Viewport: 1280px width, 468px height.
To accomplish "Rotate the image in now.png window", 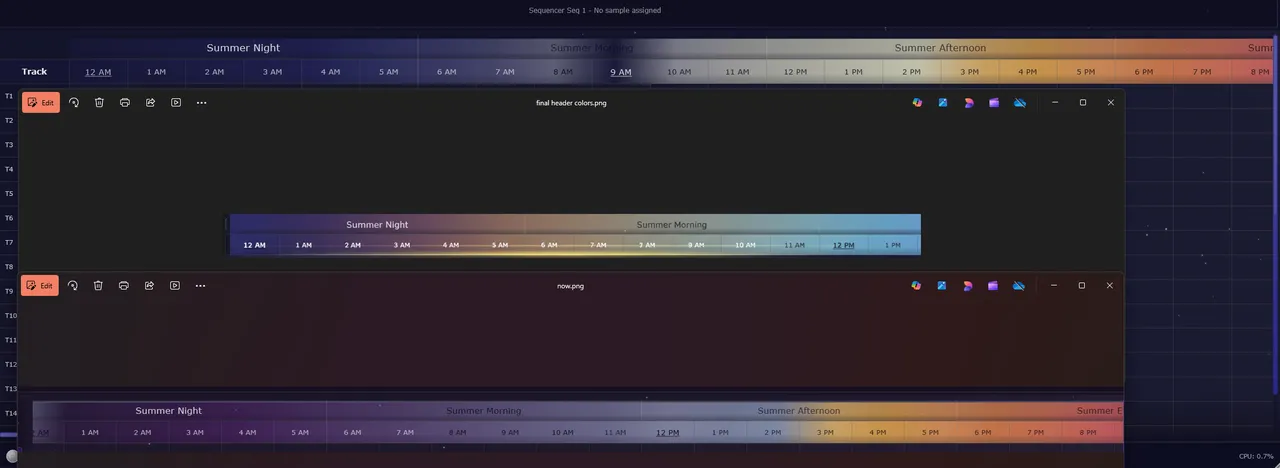I will pyautogui.click(x=73, y=285).
